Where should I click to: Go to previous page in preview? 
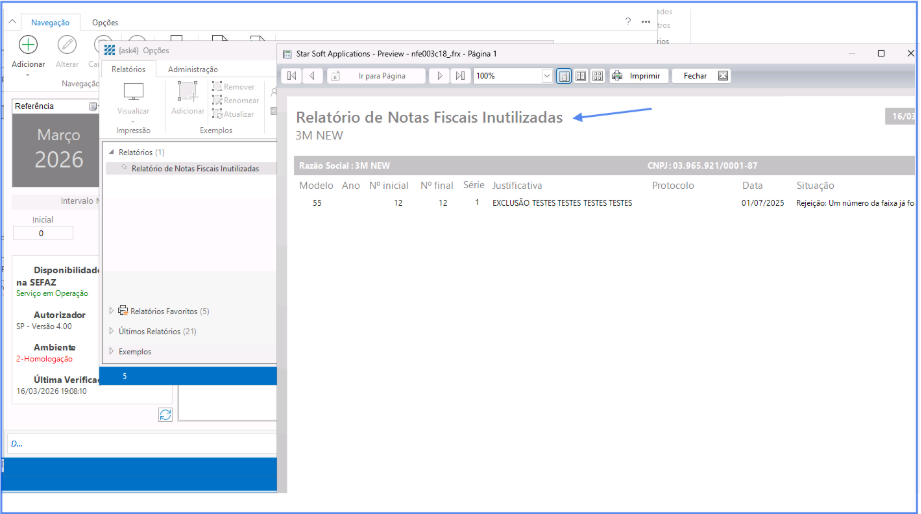click(312, 76)
